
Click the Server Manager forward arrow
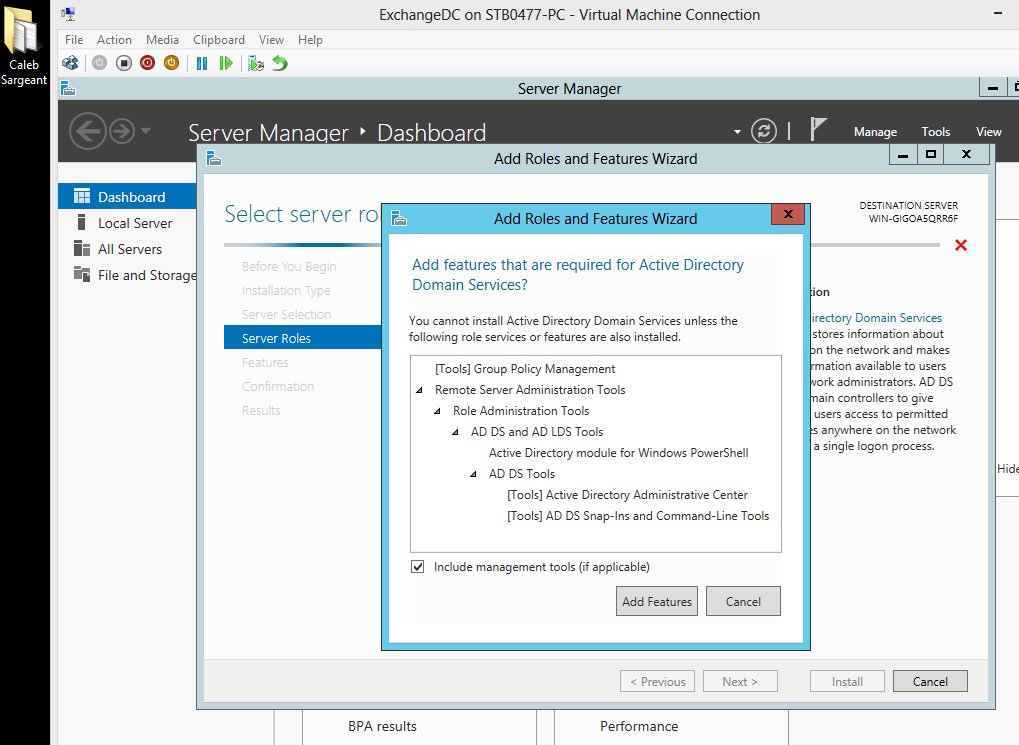click(122, 131)
